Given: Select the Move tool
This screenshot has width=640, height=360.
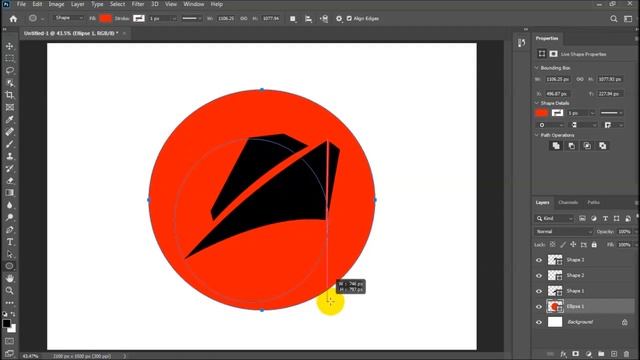Looking at the screenshot, I should (x=9, y=46).
